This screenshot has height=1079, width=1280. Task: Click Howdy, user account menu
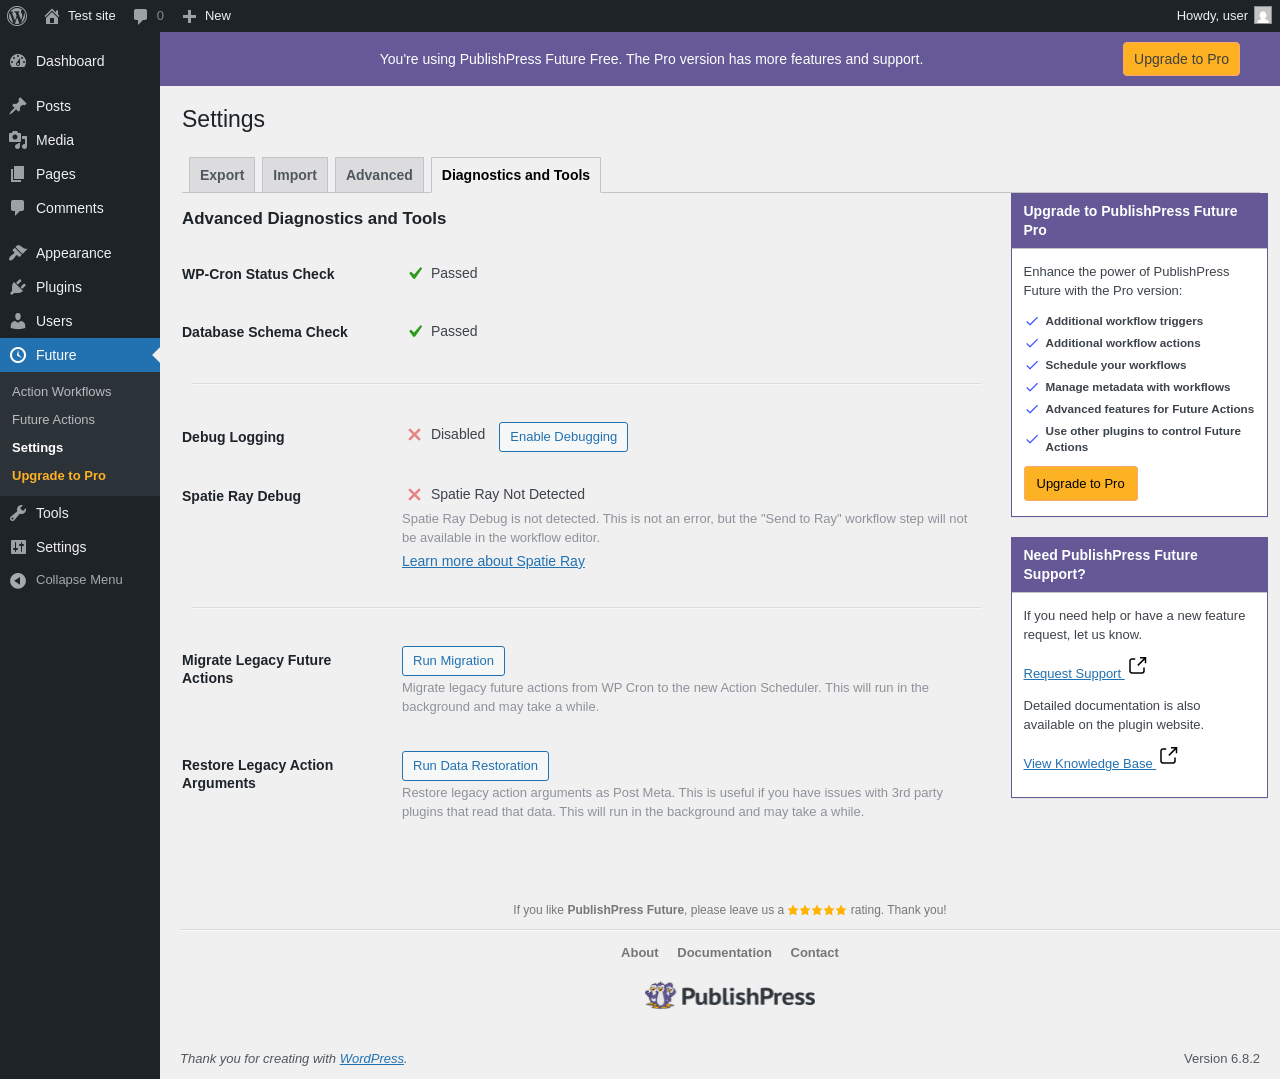point(1223,16)
